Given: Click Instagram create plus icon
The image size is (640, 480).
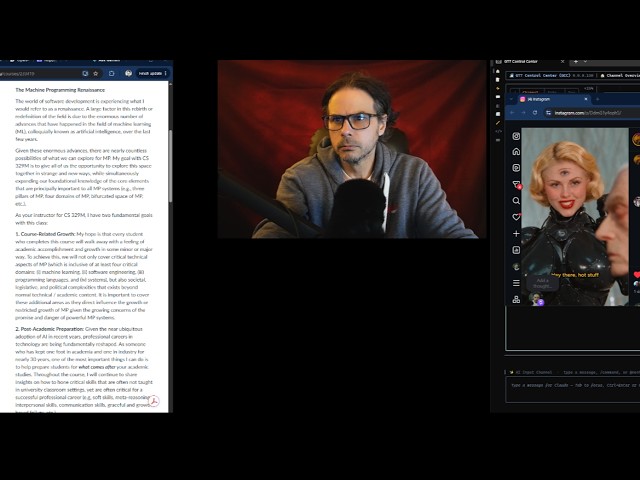Looking at the screenshot, I should pos(516,233).
